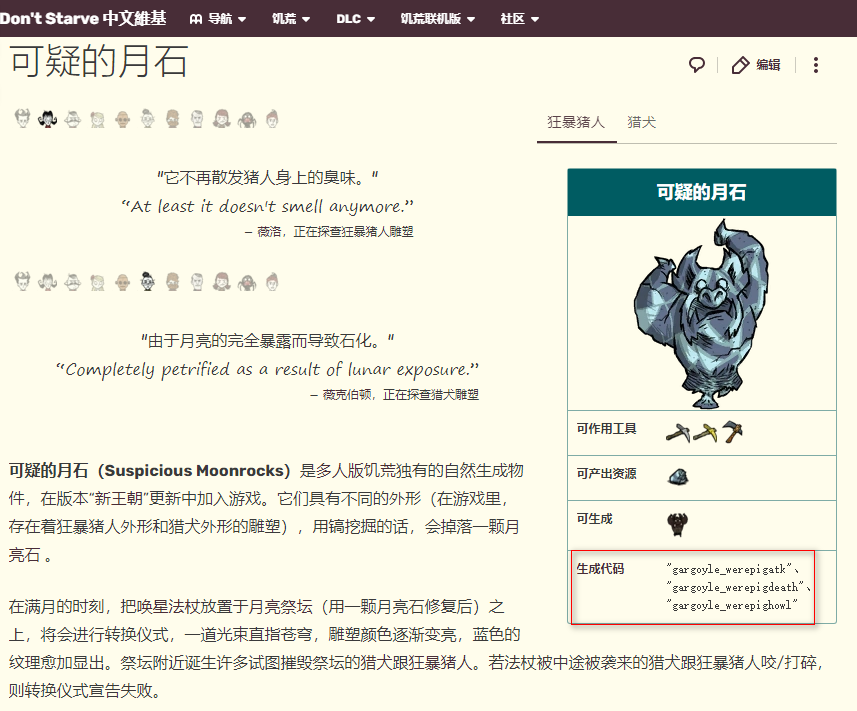Pick Maxwell's head in the upper quote row
The height and width of the screenshot is (711, 857).
pyautogui.click(x=197, y=119)
